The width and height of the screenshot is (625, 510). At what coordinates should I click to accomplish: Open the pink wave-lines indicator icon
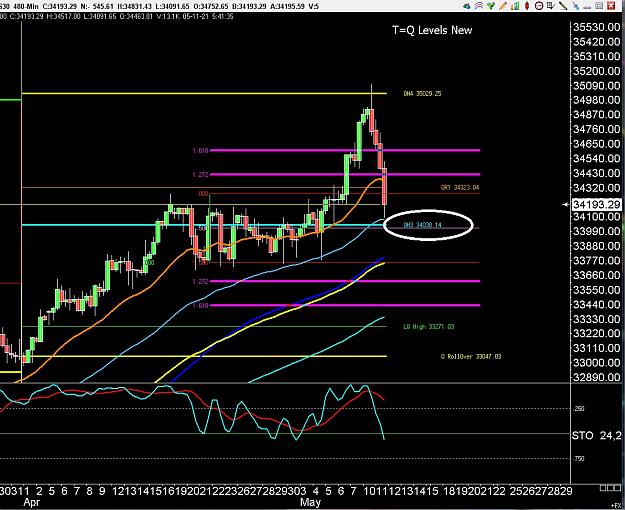pyautogui.click(x=479, y=6)
